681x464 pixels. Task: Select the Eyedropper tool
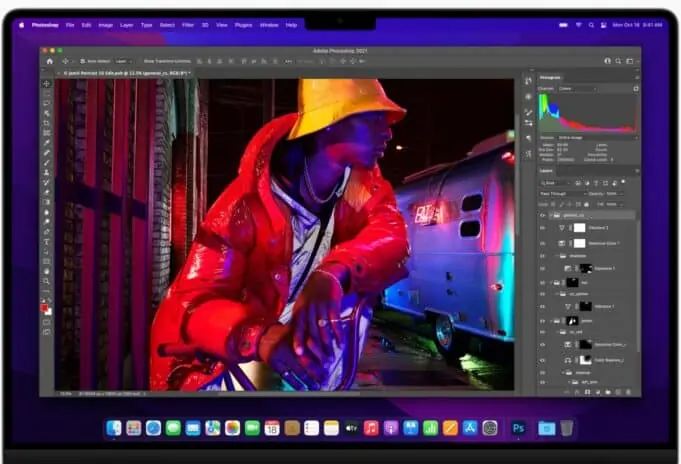tap(46, 143)
